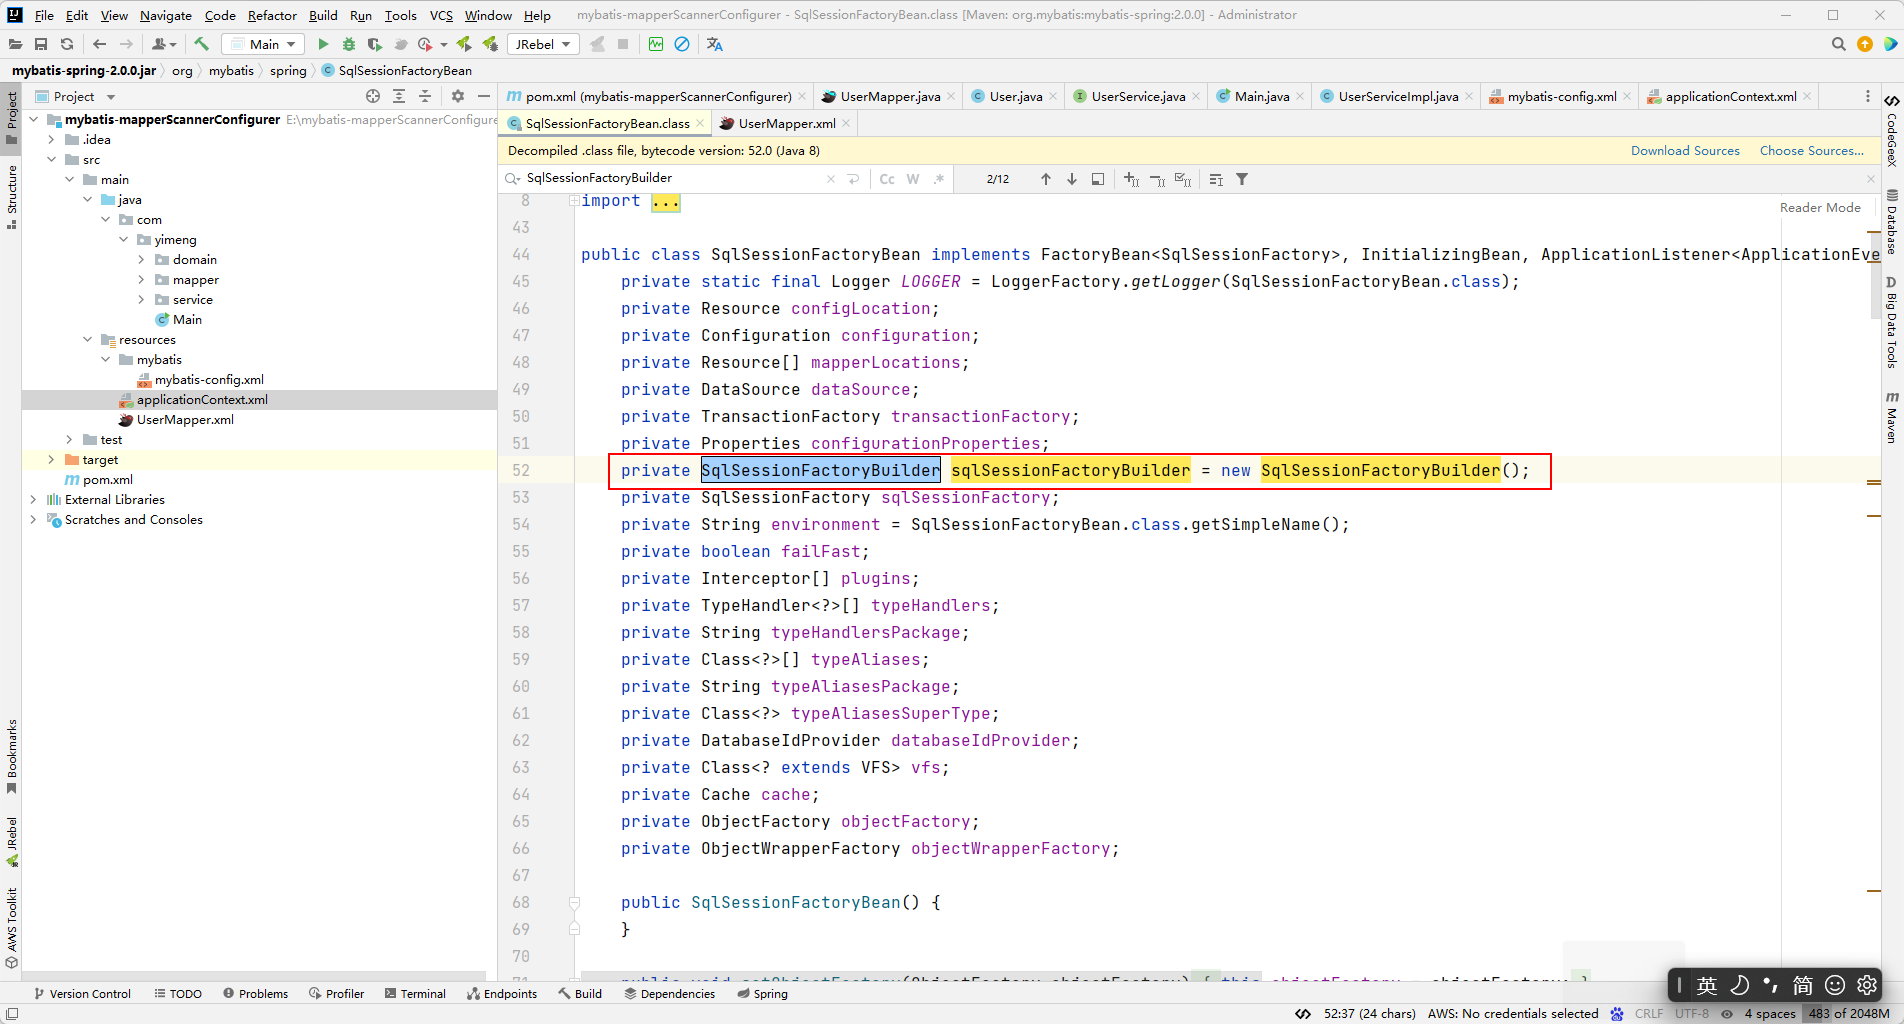Switch to UserMapper.java tab
This screenshot has width=1904, height=1024.
[889, 96]
